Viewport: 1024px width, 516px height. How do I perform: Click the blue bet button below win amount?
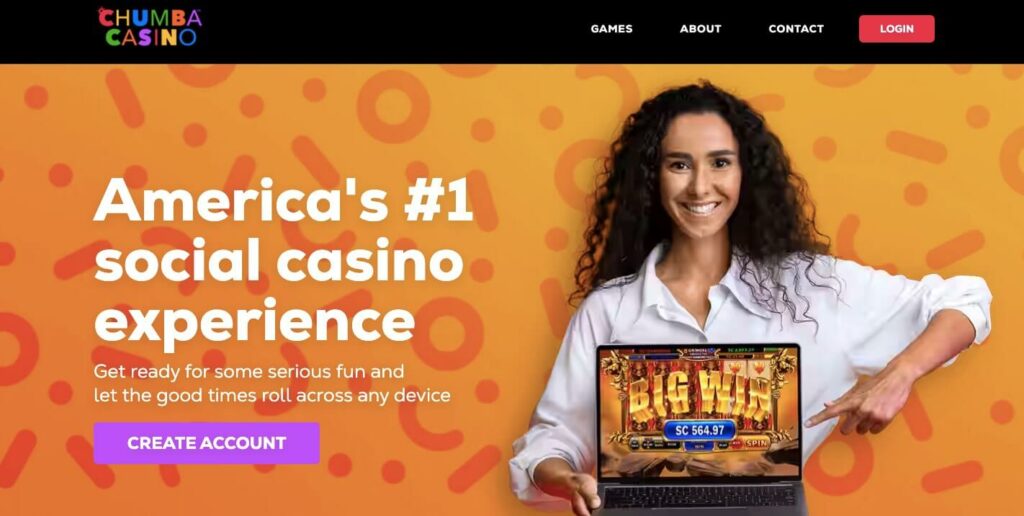click(699, 446)
